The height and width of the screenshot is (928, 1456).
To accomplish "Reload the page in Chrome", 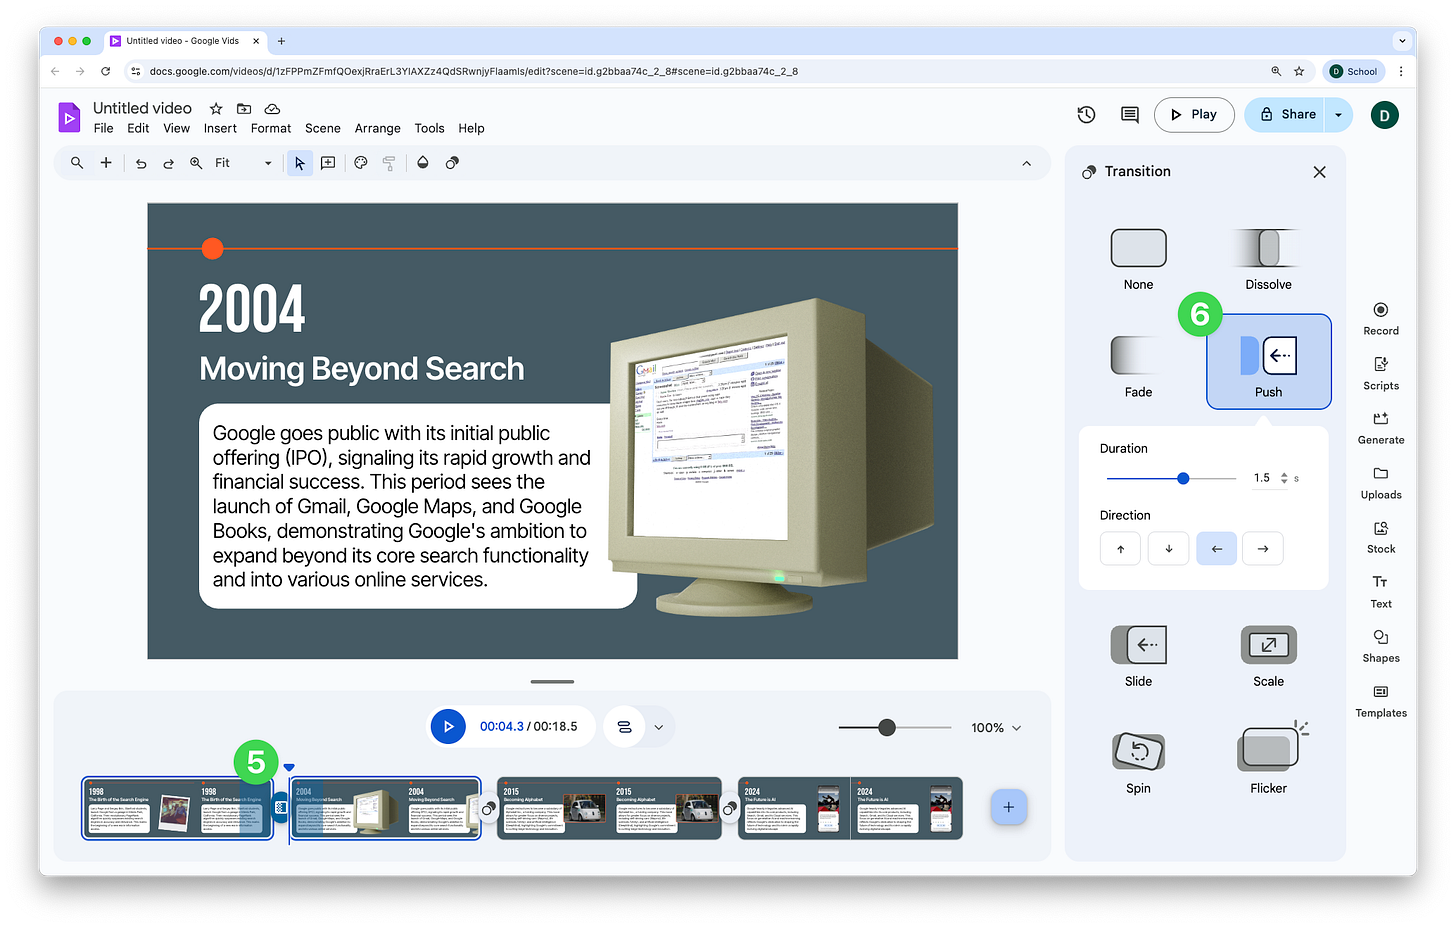I will (105, 71).
